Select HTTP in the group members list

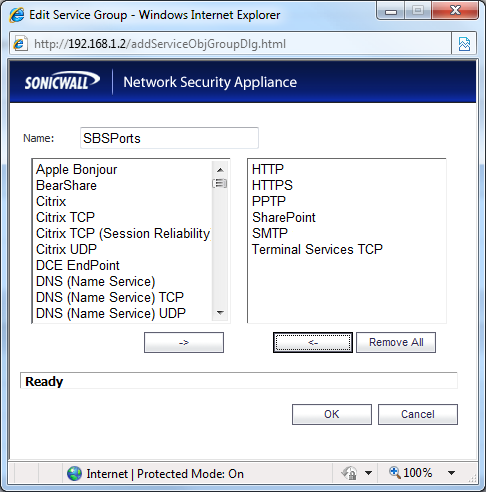[268, 169]
